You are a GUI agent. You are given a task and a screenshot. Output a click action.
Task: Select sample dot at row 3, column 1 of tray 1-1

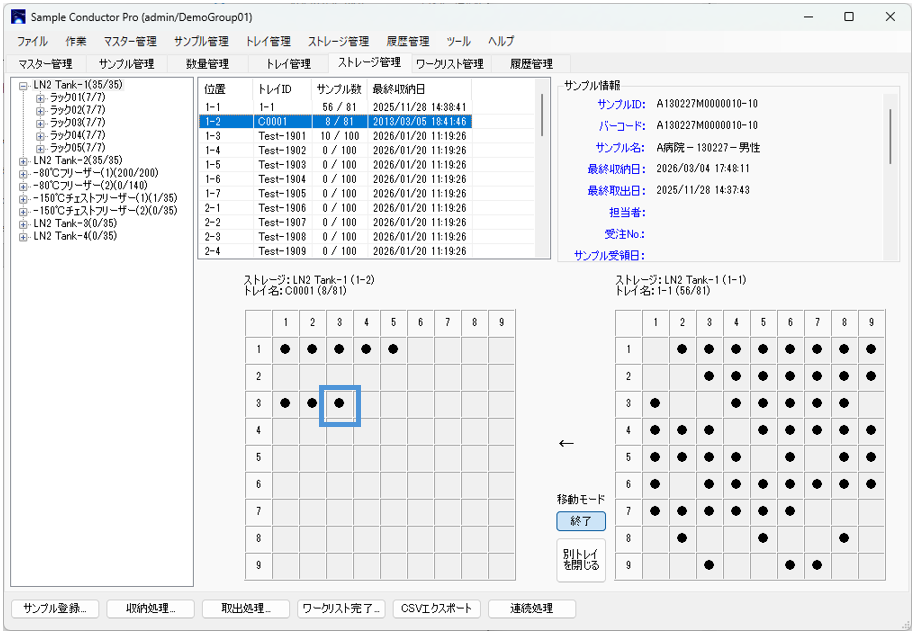point(655,403)
